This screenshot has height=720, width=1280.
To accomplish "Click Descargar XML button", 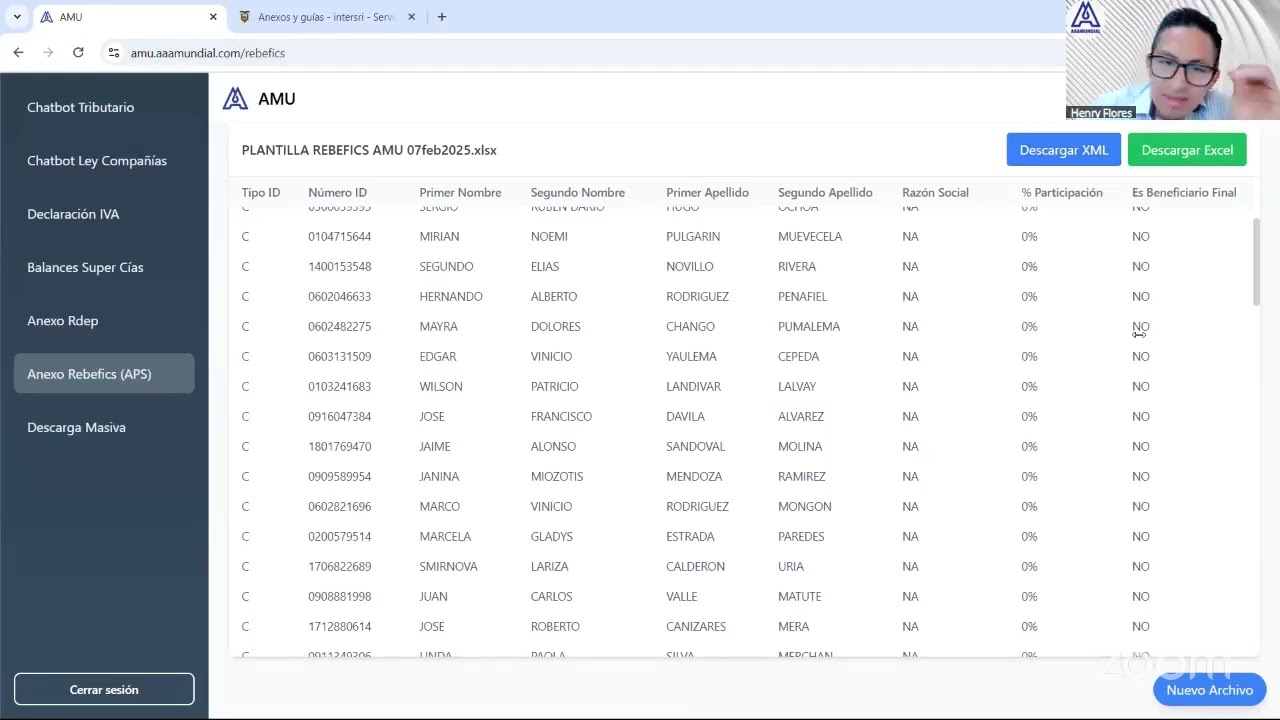I will pos(1063,150).
